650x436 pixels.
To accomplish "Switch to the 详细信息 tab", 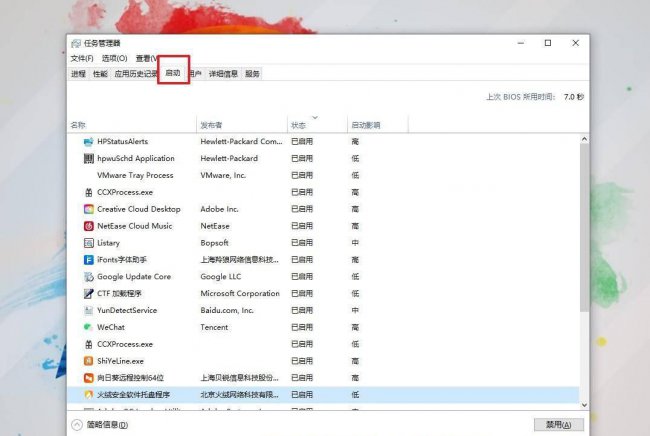I will click(223, 74).
